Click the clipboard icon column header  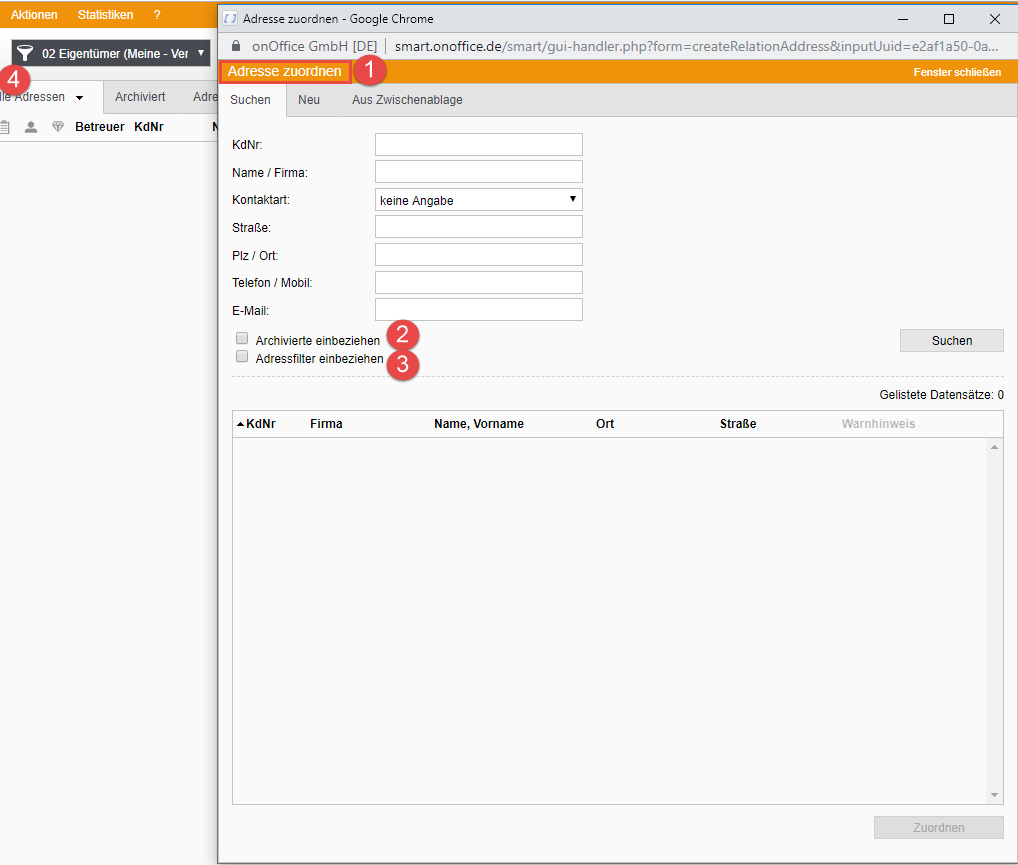(x=5, y=127)
